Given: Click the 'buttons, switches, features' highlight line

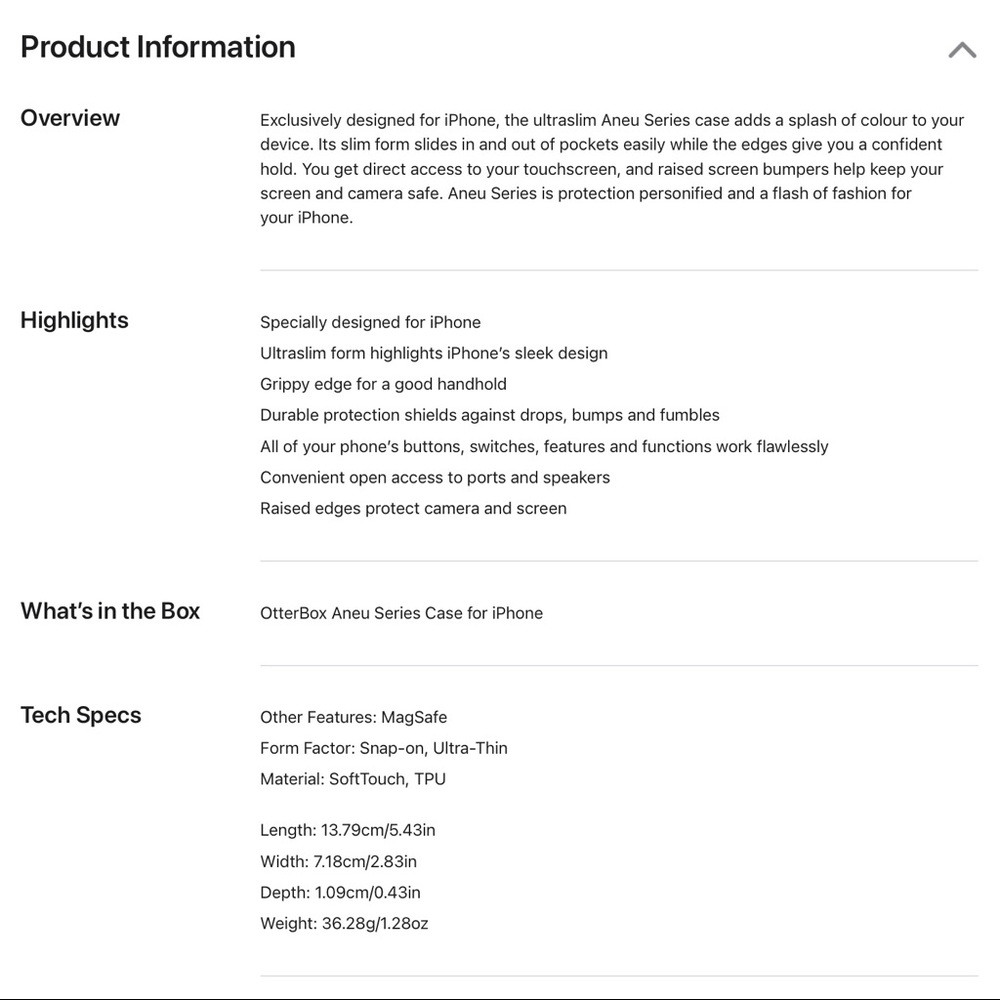Looking at the screenshot, I should coord(544,446).
